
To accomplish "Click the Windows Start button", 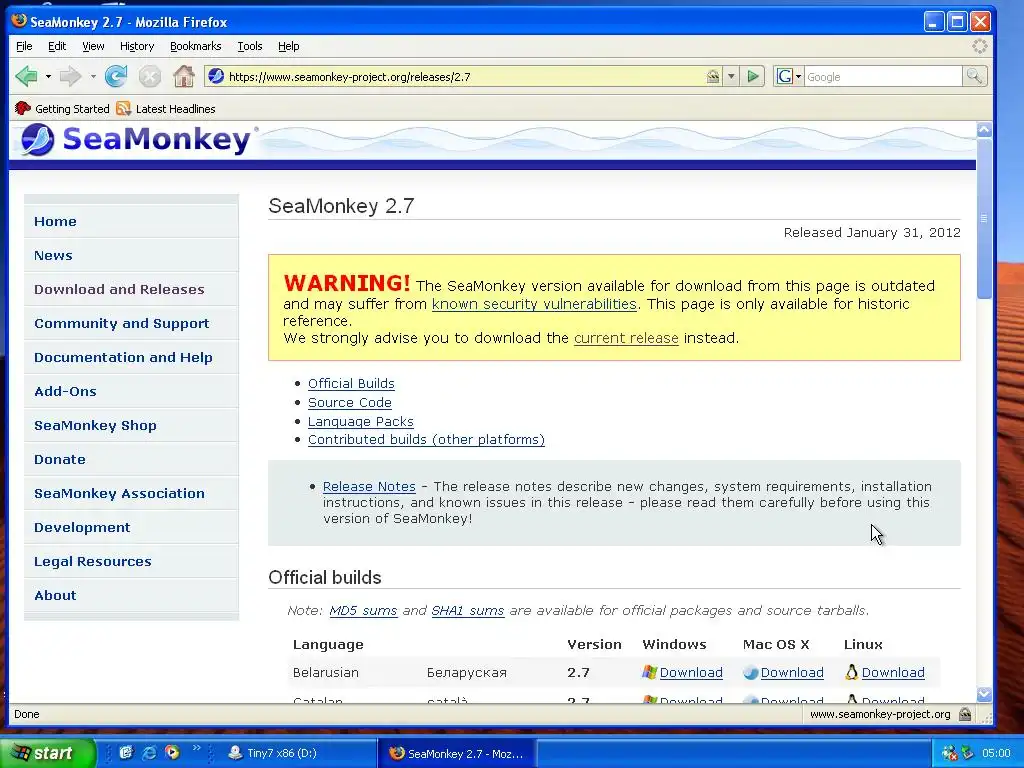I will (x=47, y=753).
